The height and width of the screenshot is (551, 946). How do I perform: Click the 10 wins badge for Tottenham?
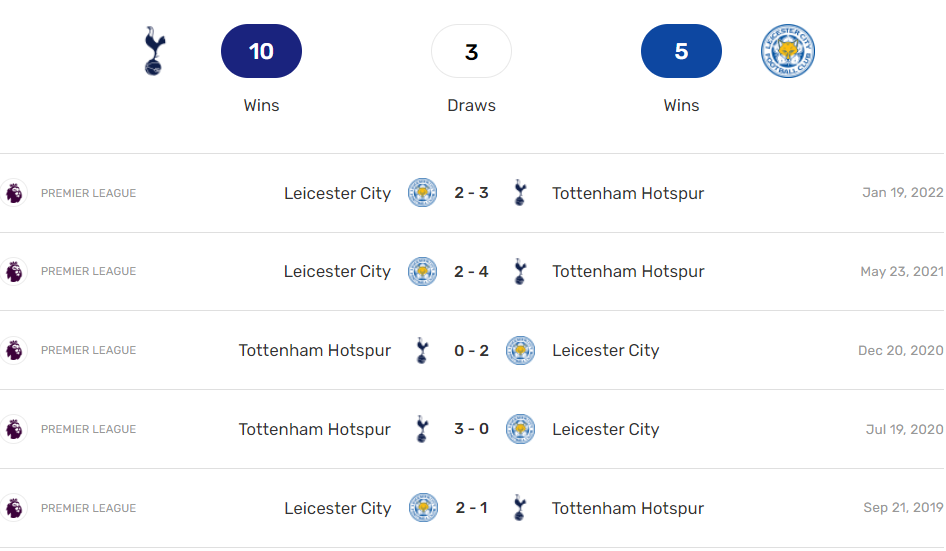click(x=261, y=51)
